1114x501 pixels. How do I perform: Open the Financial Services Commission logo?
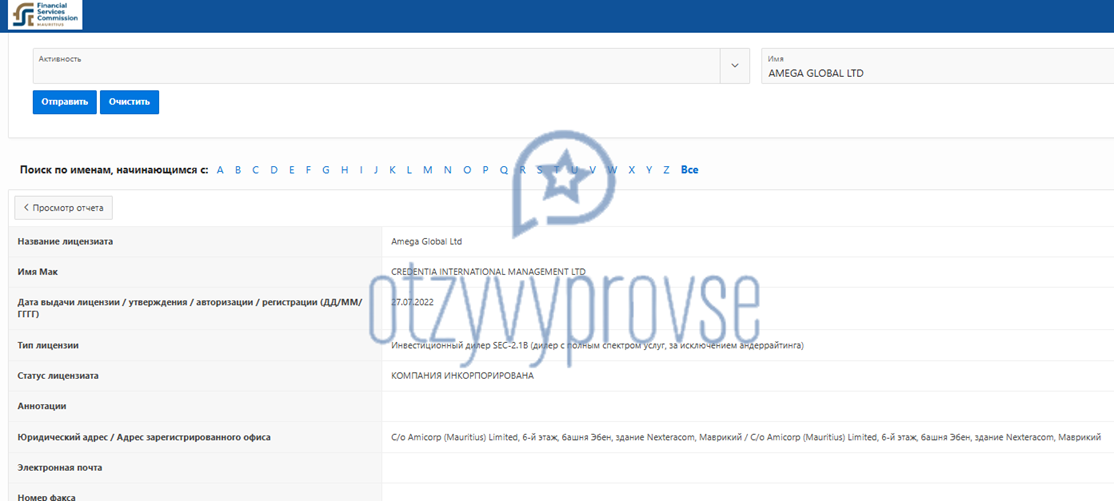click(x=45, y=14)
